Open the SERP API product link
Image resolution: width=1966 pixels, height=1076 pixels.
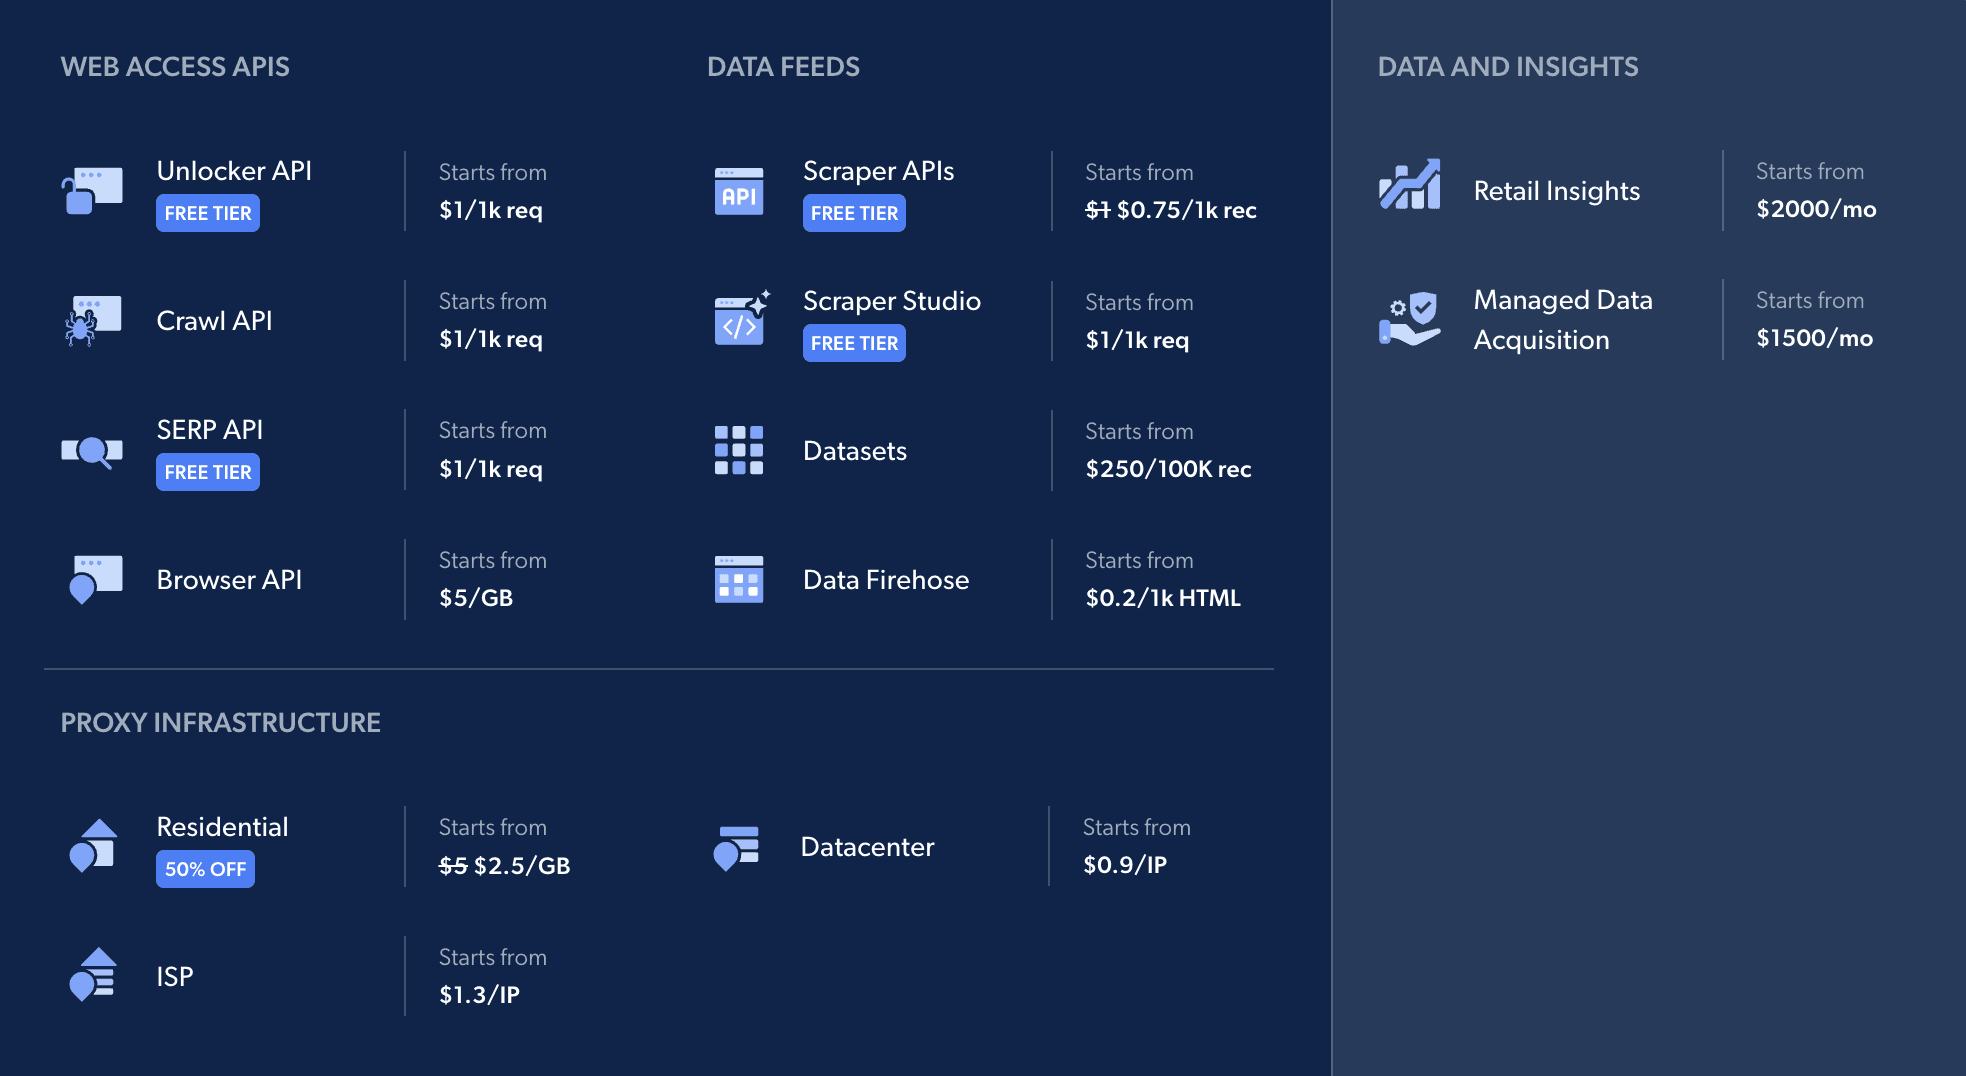click(x=209, y=430)
